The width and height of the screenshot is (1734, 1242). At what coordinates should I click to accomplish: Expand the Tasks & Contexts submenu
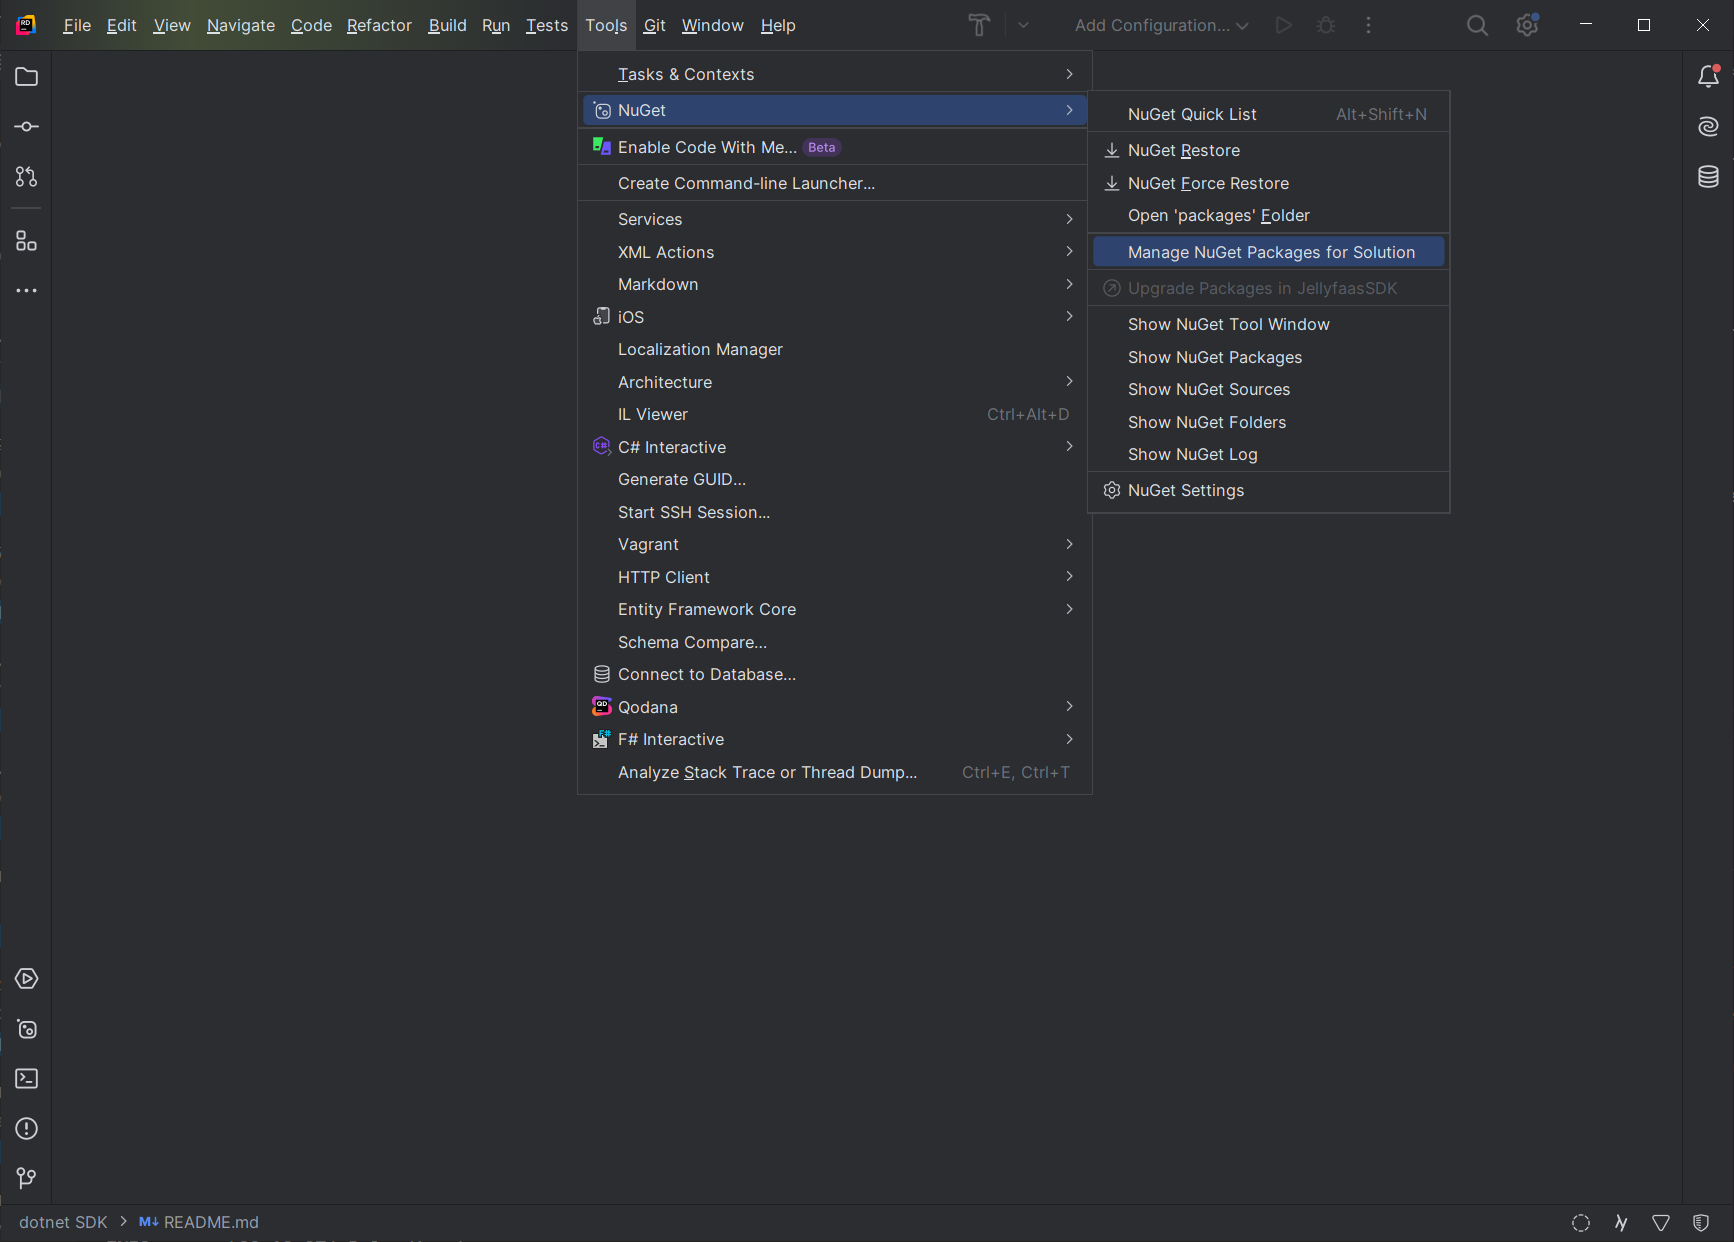point(835,74)
